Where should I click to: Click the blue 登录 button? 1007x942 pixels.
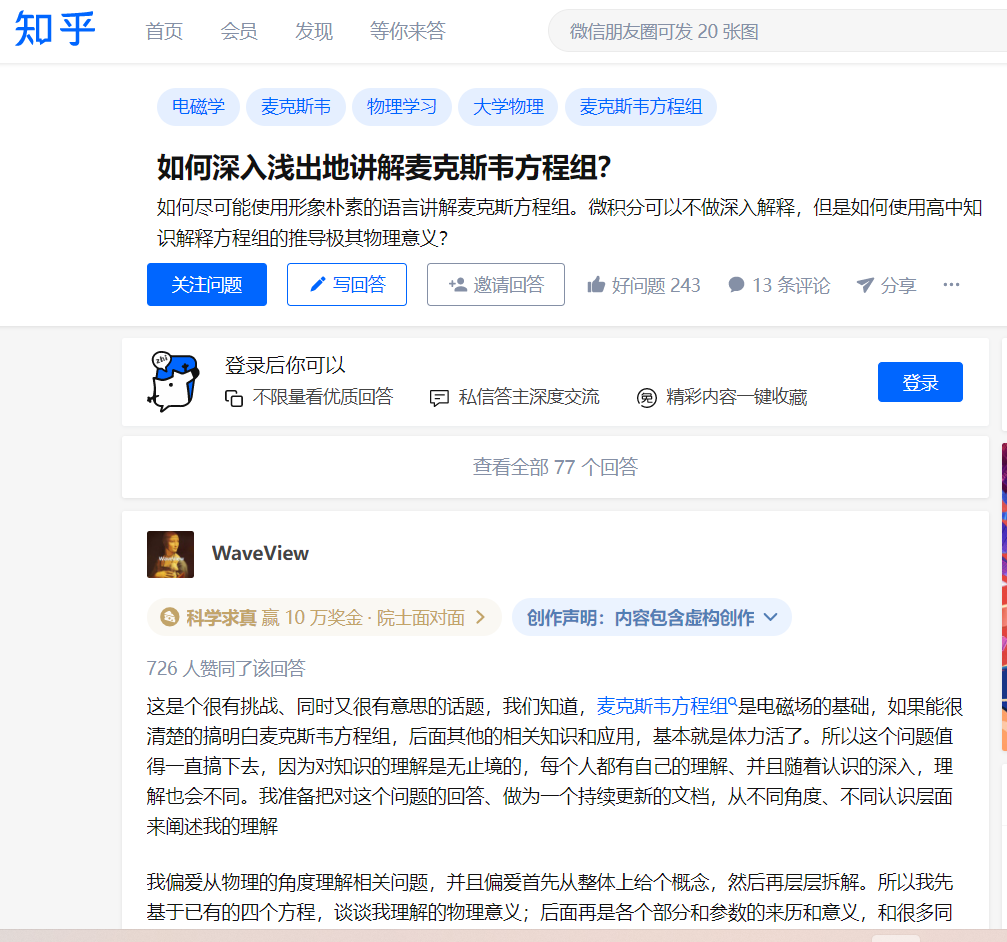920,382
